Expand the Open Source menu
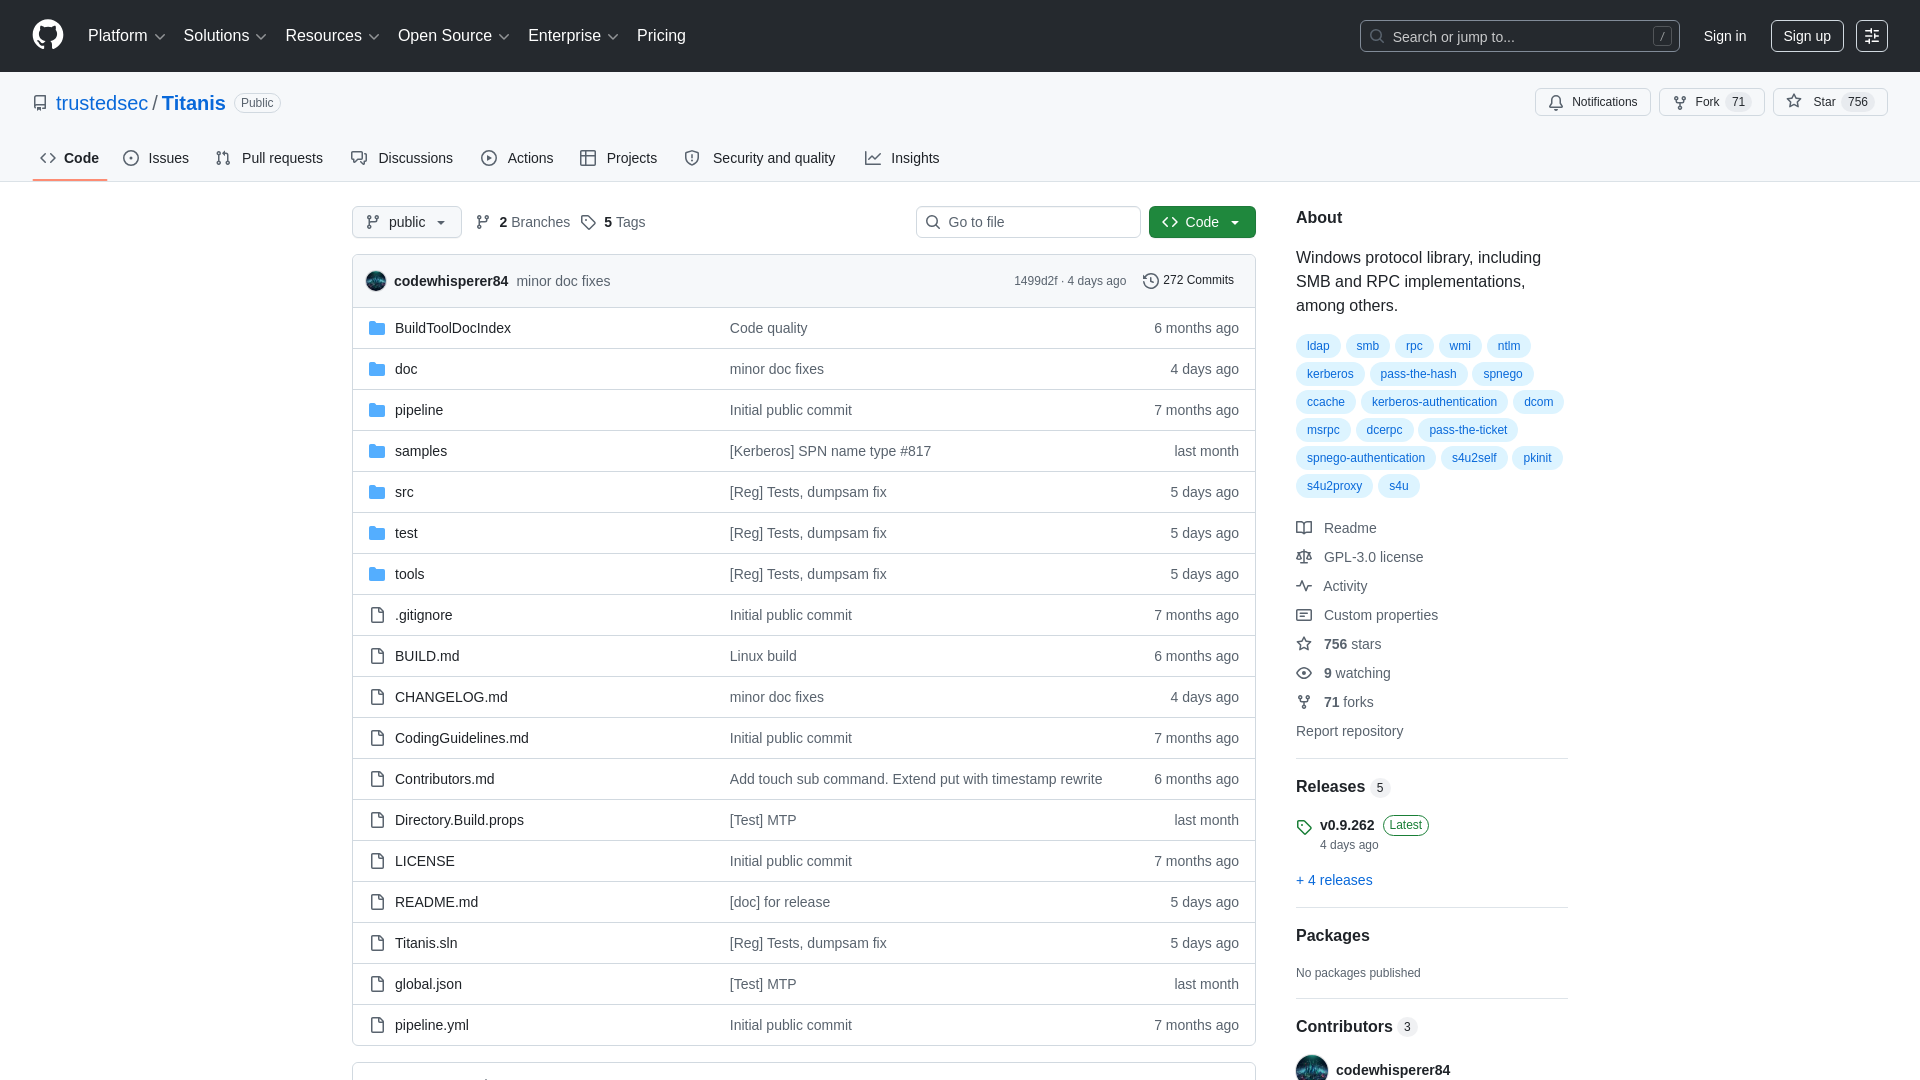 tap(454, 36)
